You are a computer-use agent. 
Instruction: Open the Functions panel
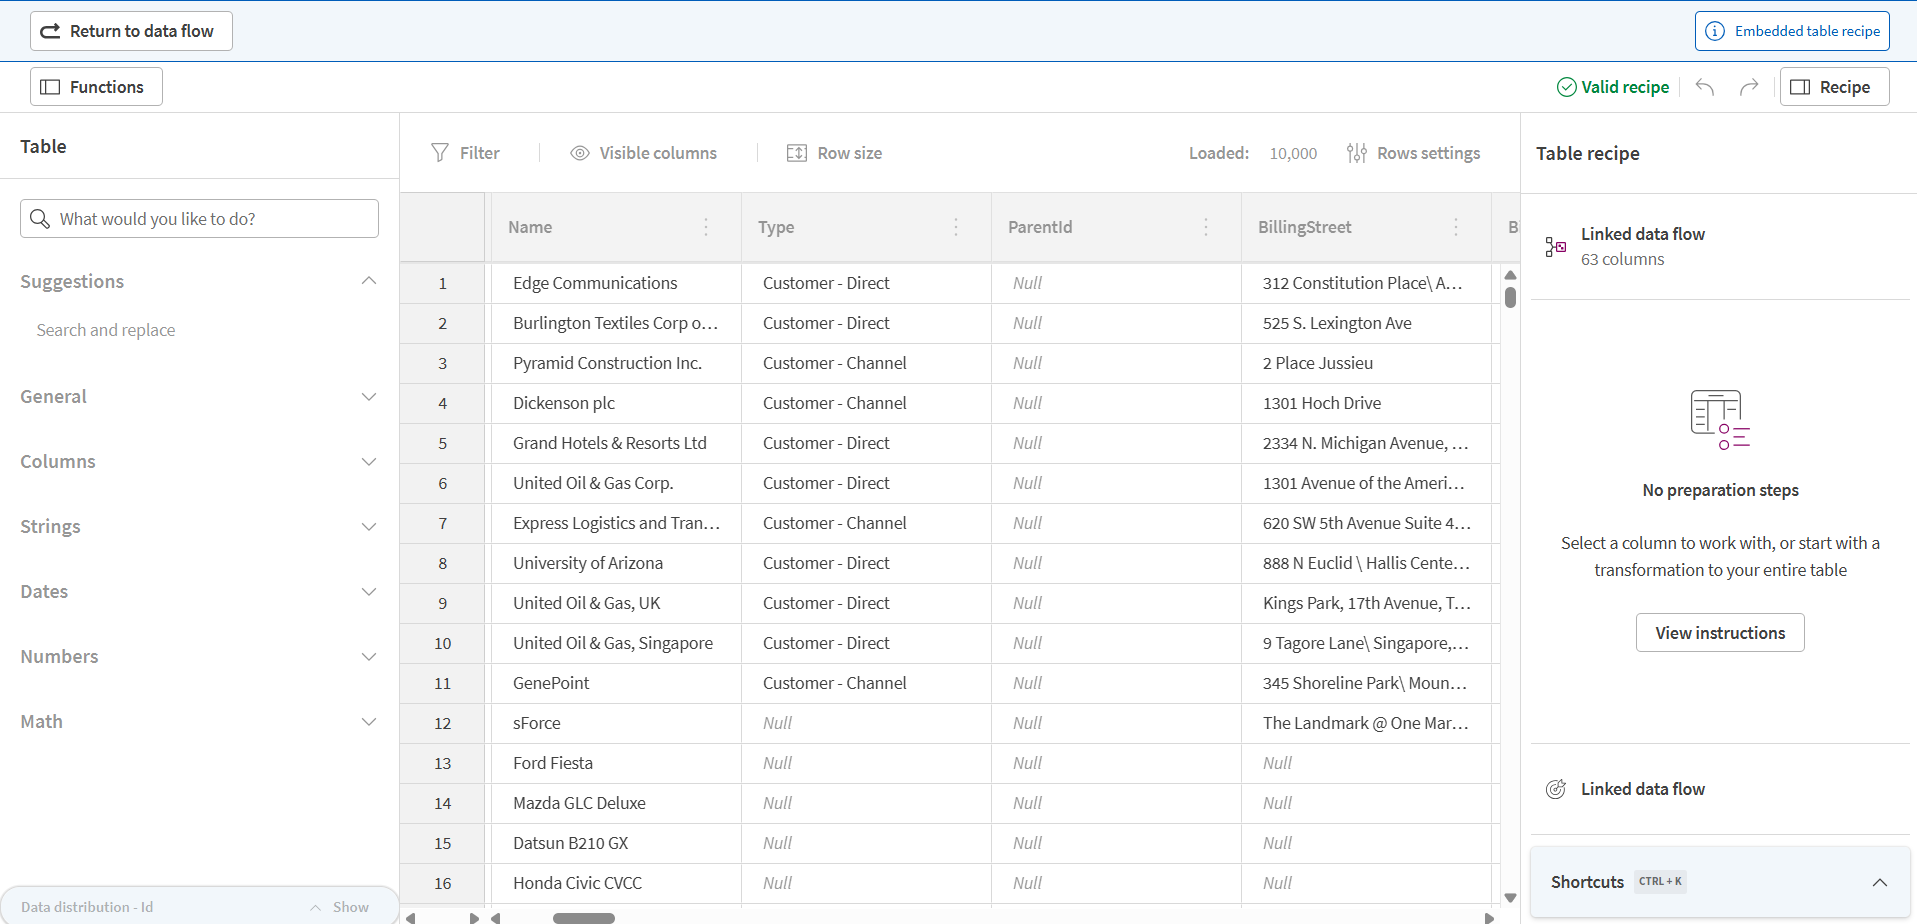pyautogui.click(x=95, y=86)
